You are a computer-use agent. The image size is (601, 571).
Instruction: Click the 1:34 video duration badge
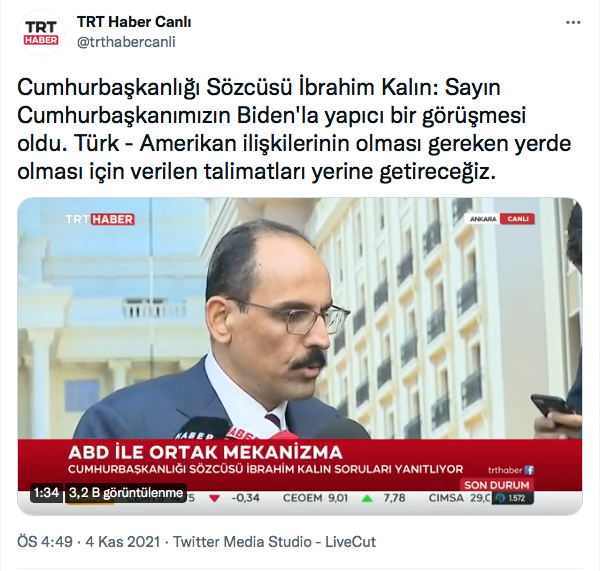[x=46, y=493]
